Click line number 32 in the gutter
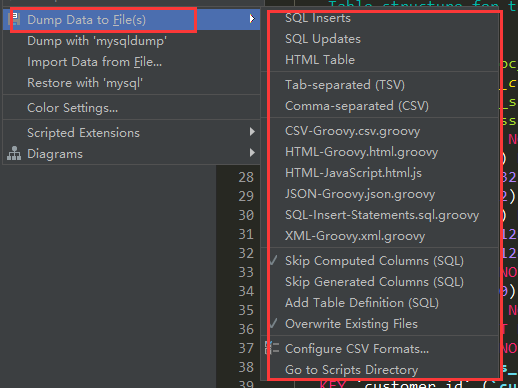The image size is (518, 388). tap(246, 253)
